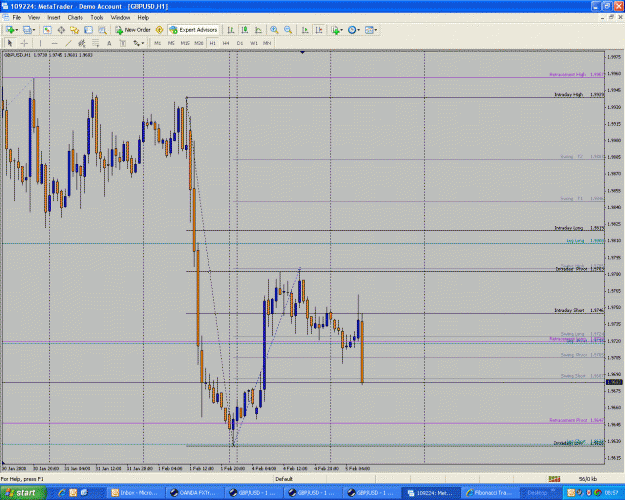625x500 pixels.
Task: Draw a vertical line tool
Action: coord(40,43)
